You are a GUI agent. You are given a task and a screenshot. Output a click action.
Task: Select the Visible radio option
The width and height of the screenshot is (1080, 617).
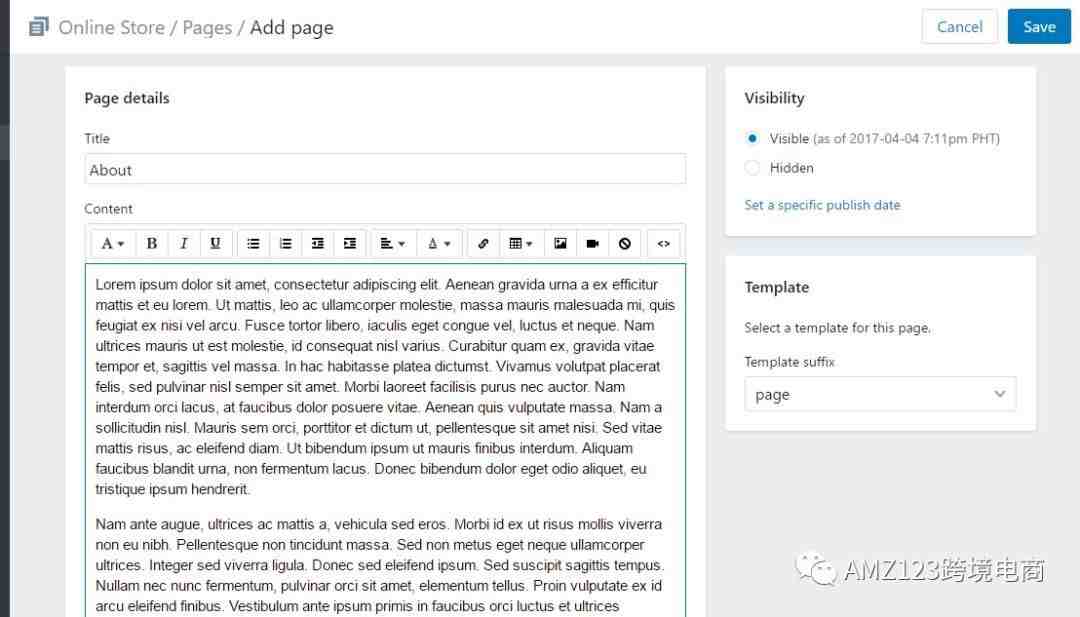click(x=752, y=138)
